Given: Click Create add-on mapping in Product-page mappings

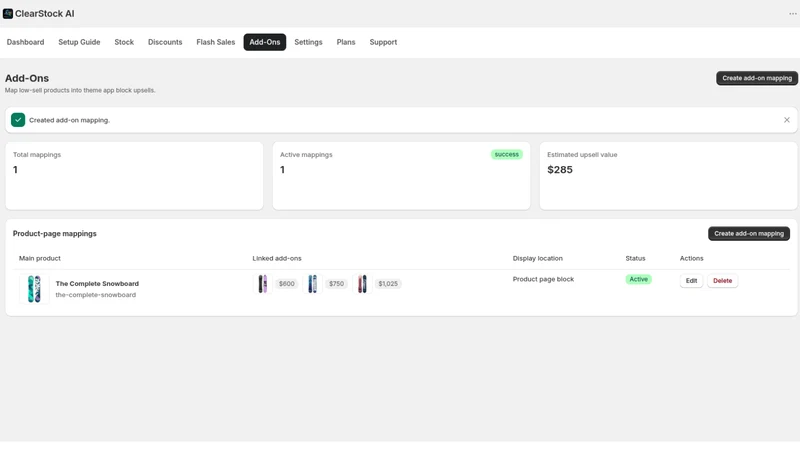Looking at the screenshot, I should click(748, 234).
